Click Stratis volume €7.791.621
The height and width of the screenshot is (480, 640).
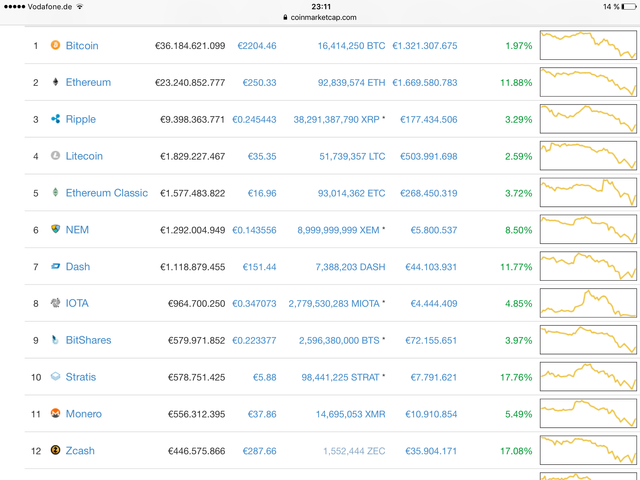click(434, 377)
